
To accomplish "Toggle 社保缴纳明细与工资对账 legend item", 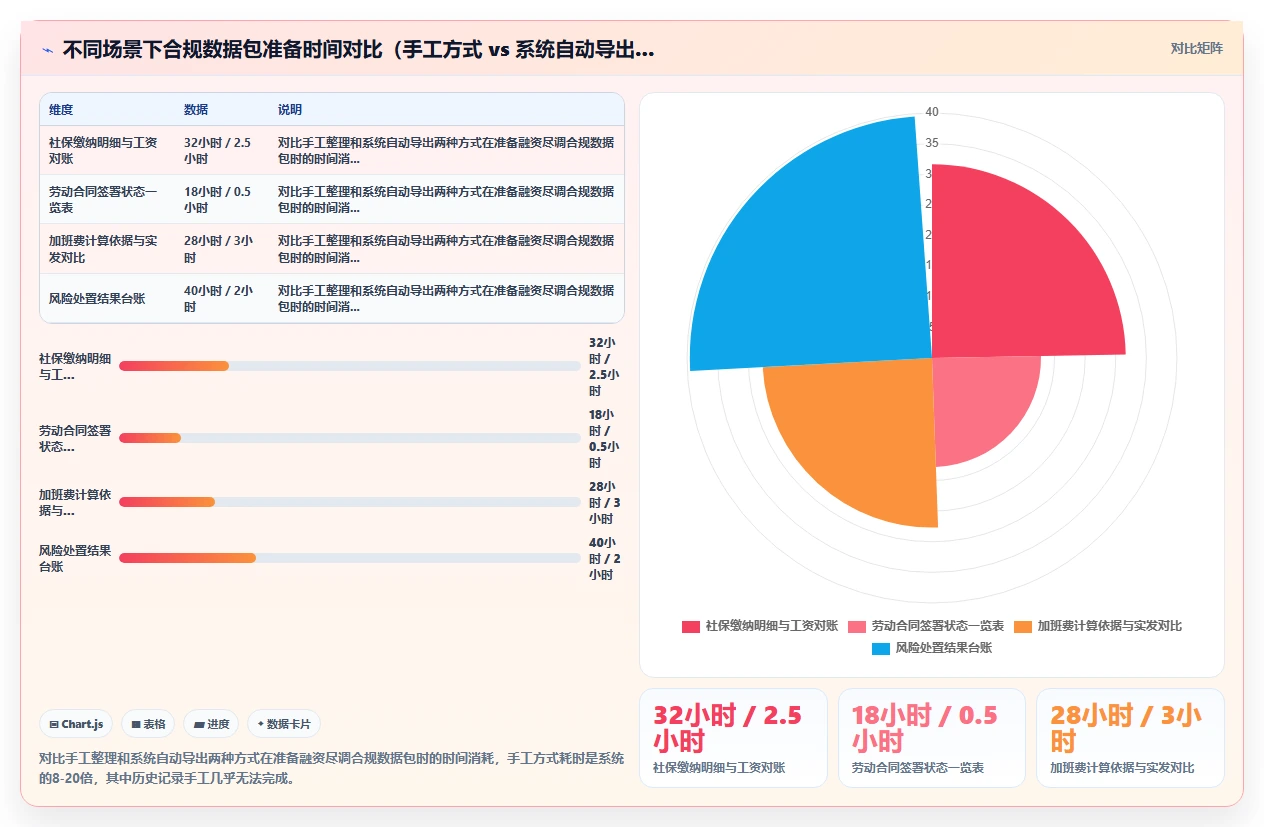I will (760, 626).
